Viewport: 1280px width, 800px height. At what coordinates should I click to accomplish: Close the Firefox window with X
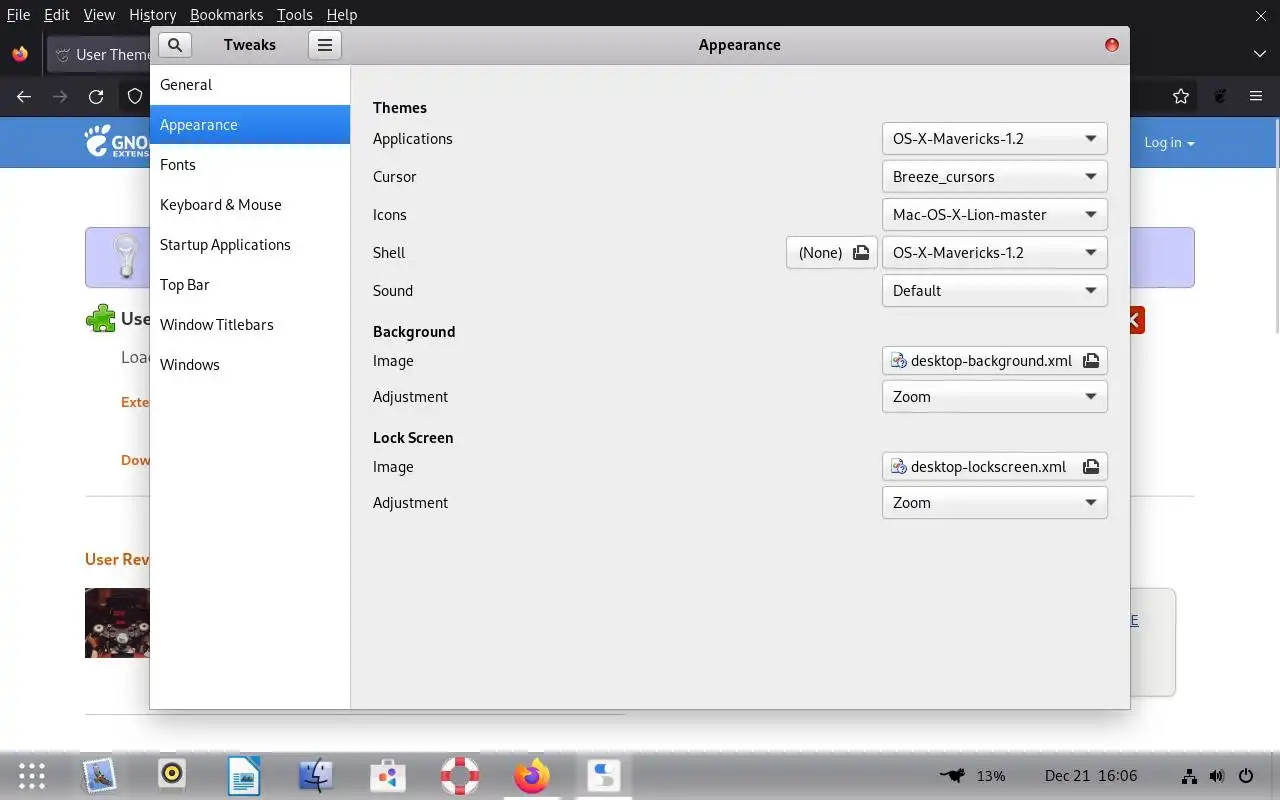[1260, 15]
